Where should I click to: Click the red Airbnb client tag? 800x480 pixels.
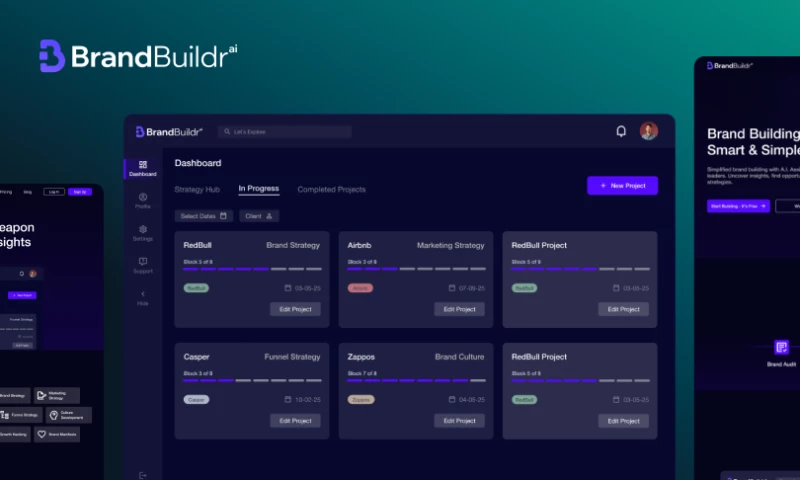click(360, 288)
